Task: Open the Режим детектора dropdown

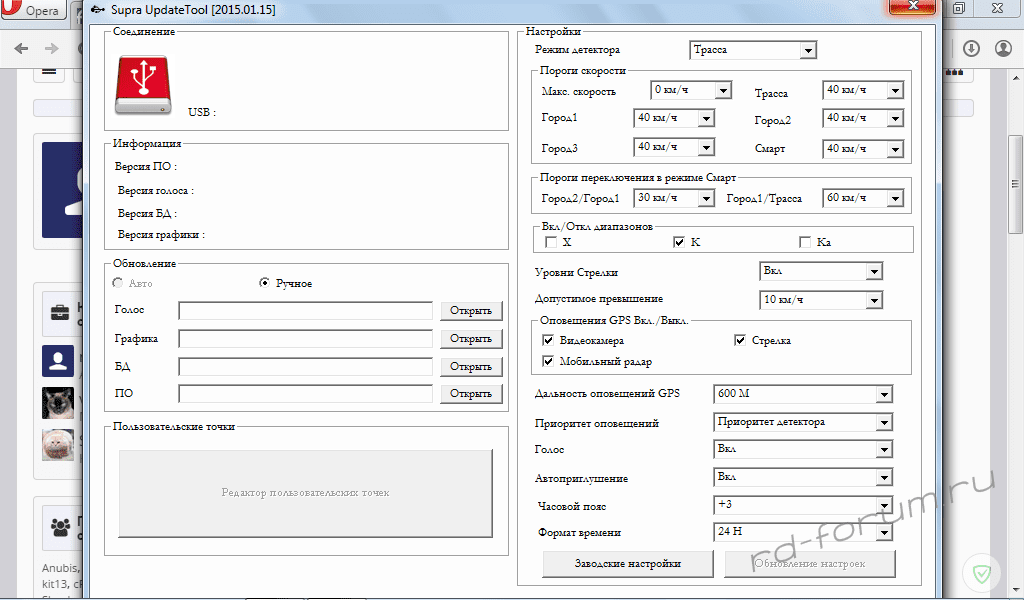Action: 753,50
